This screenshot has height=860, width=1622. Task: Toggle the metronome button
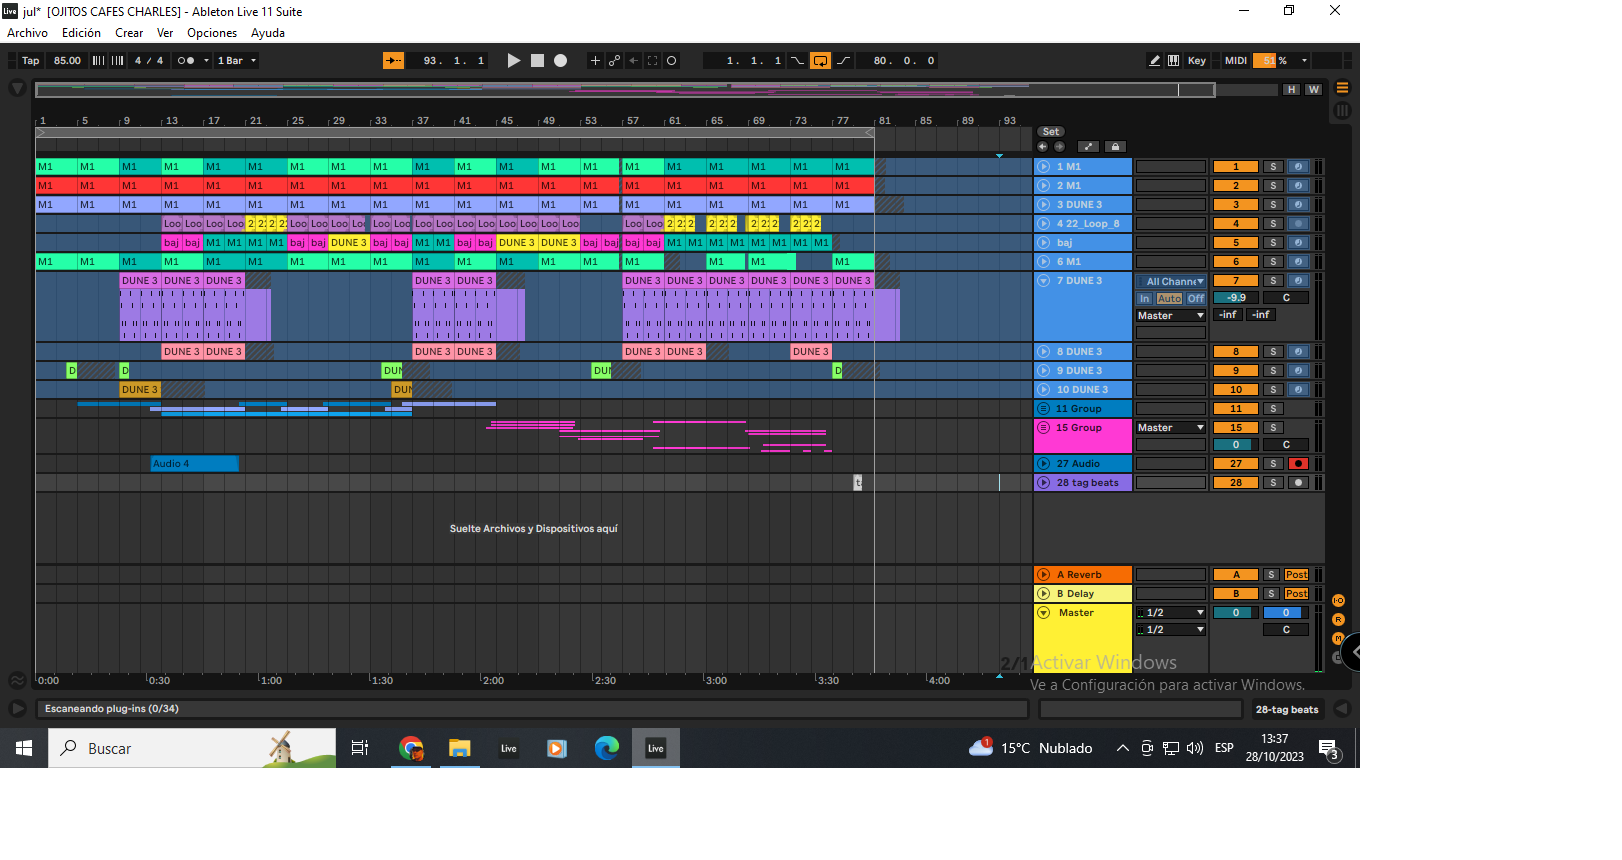tap(186, 61)
